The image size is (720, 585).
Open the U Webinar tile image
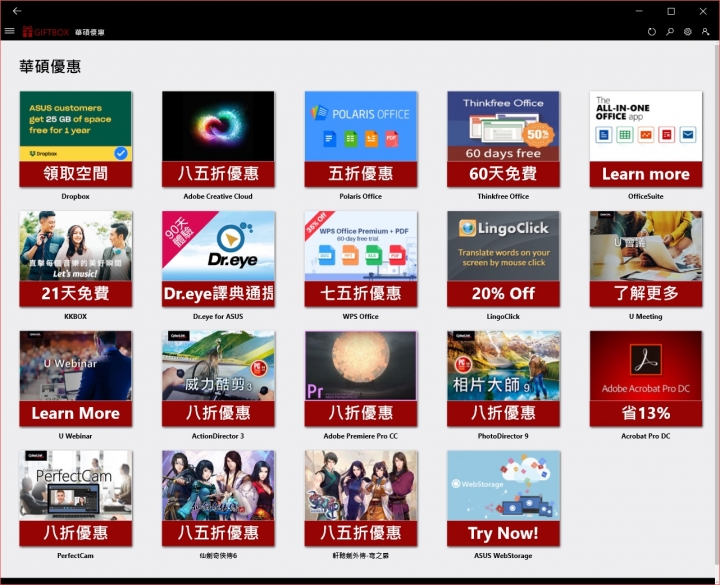76,366
